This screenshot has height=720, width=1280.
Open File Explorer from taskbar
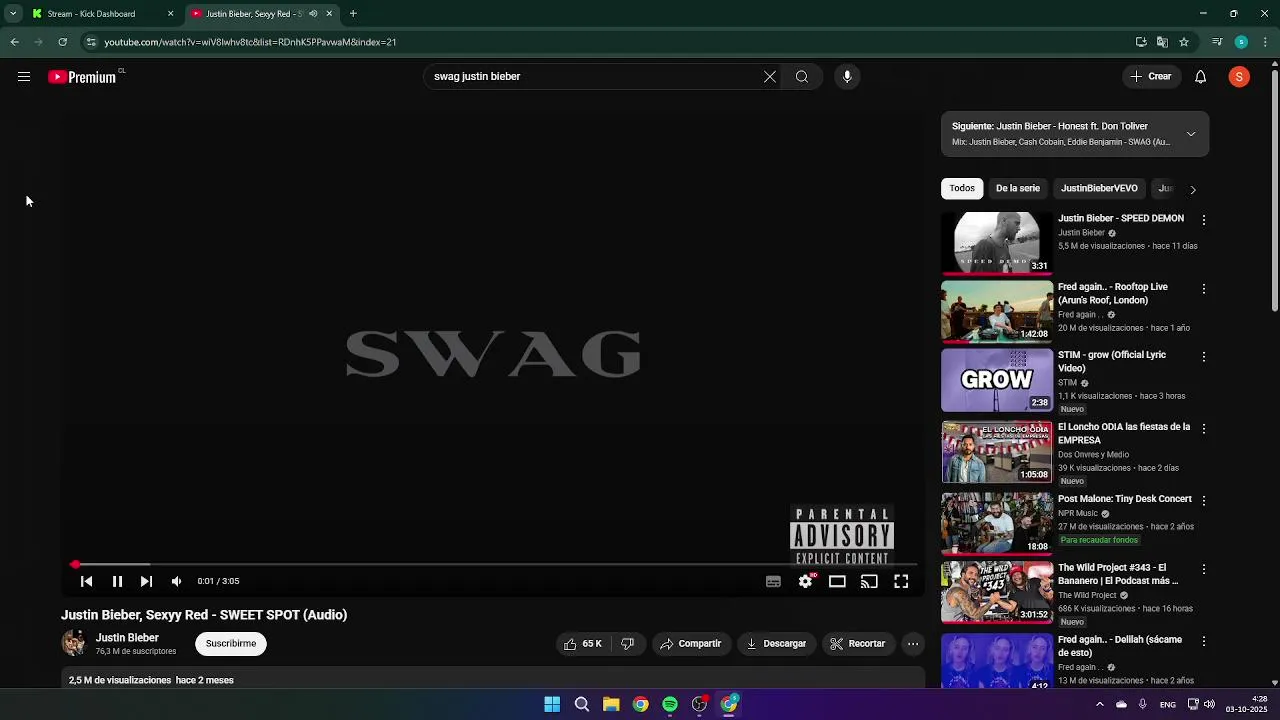click(611, 705)
